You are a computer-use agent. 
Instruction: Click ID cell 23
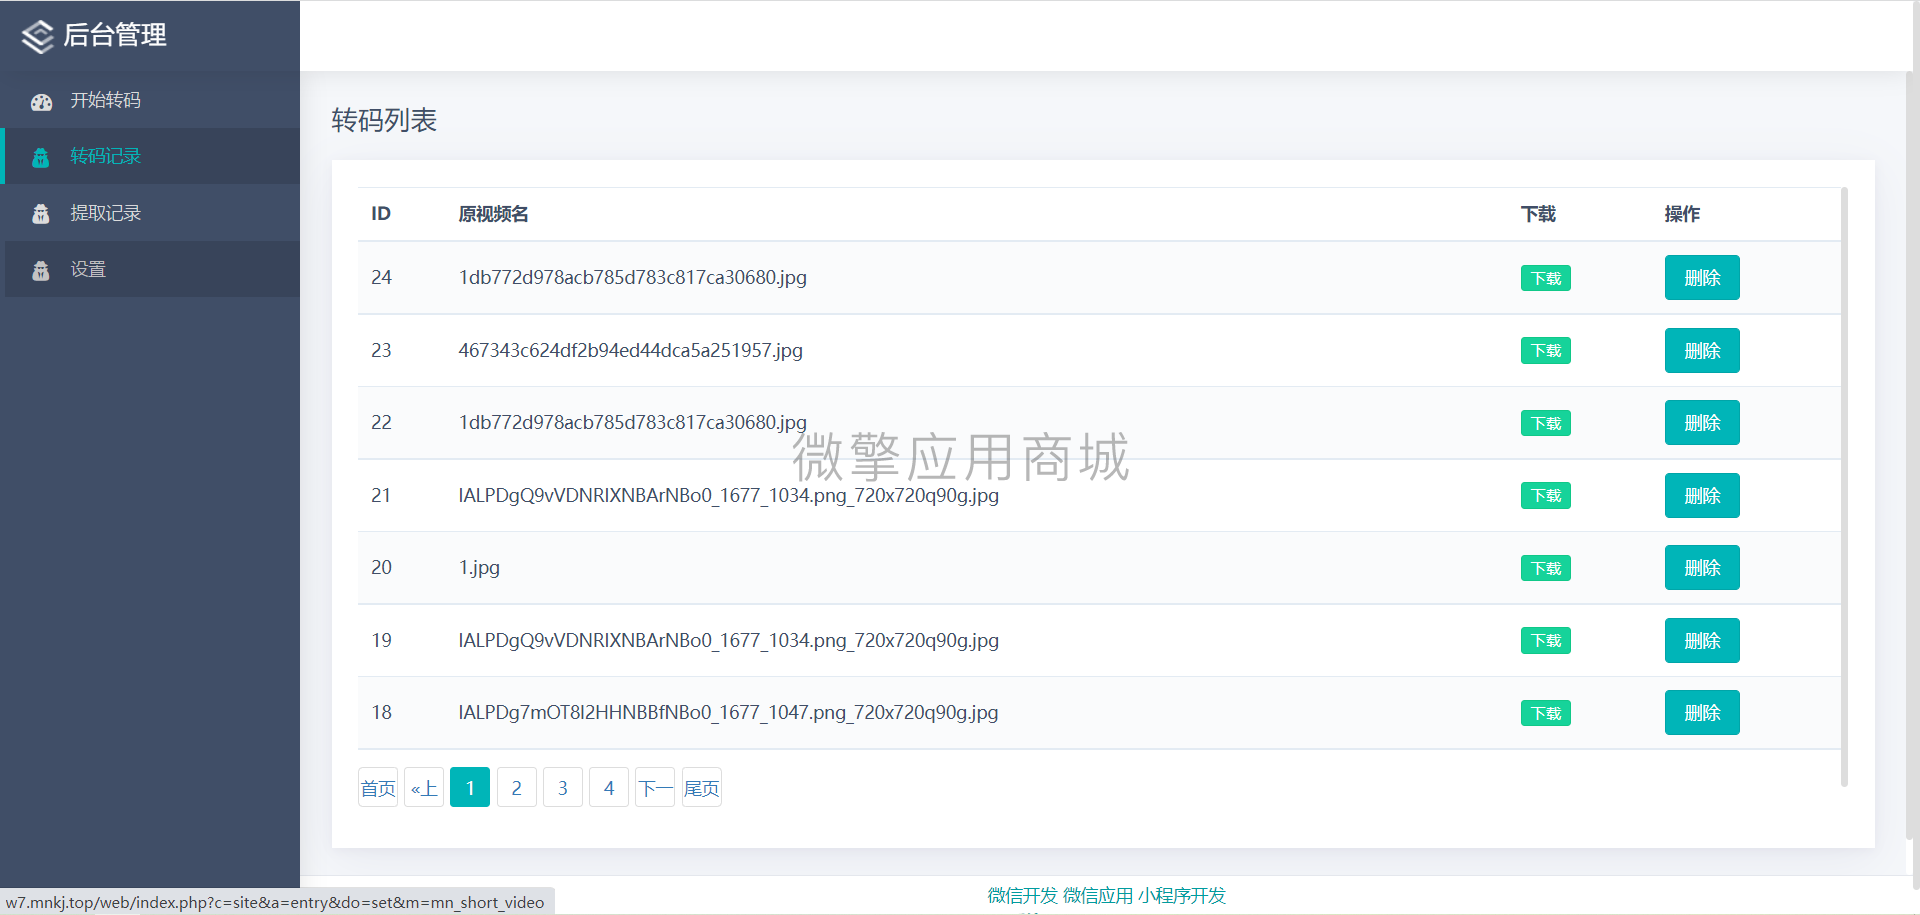click(x=381, y=351)
